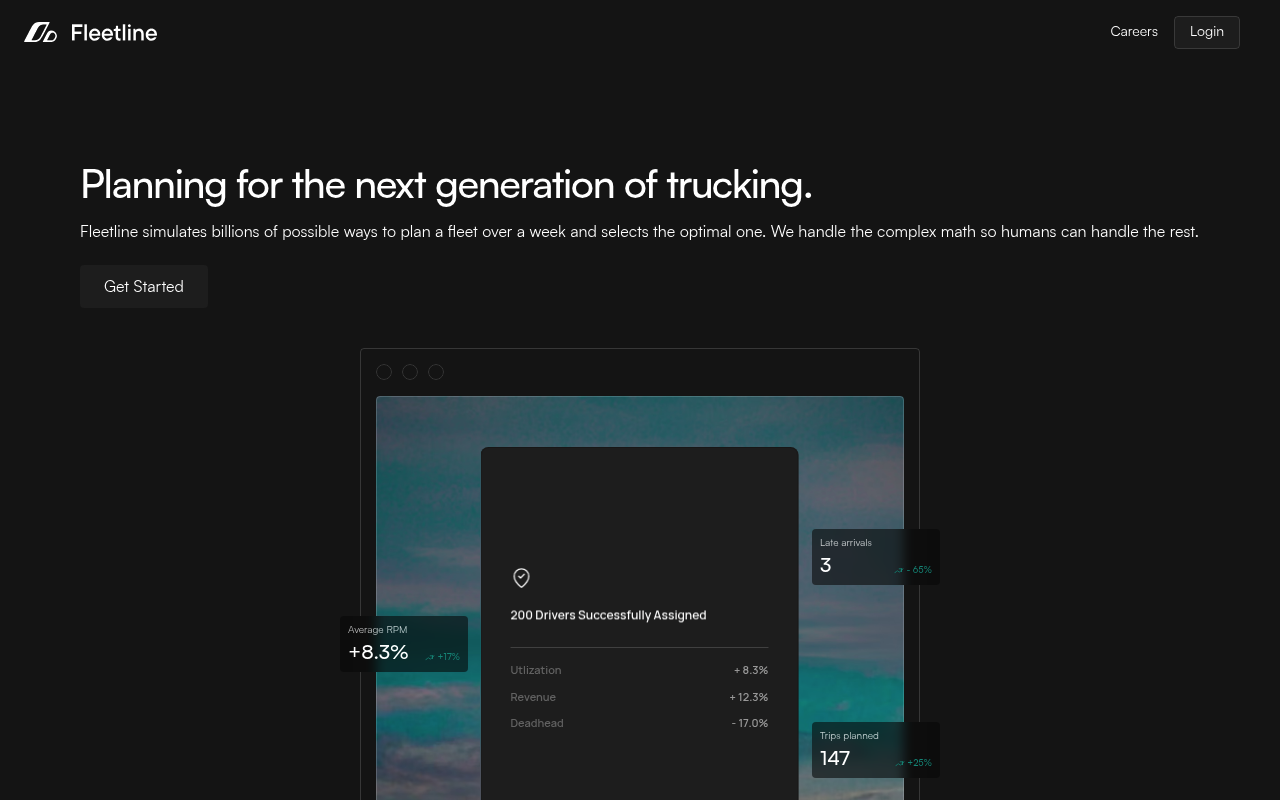Click the shield checkmark icon in card
Viewport: 1280px width, 800px height.
521,578
